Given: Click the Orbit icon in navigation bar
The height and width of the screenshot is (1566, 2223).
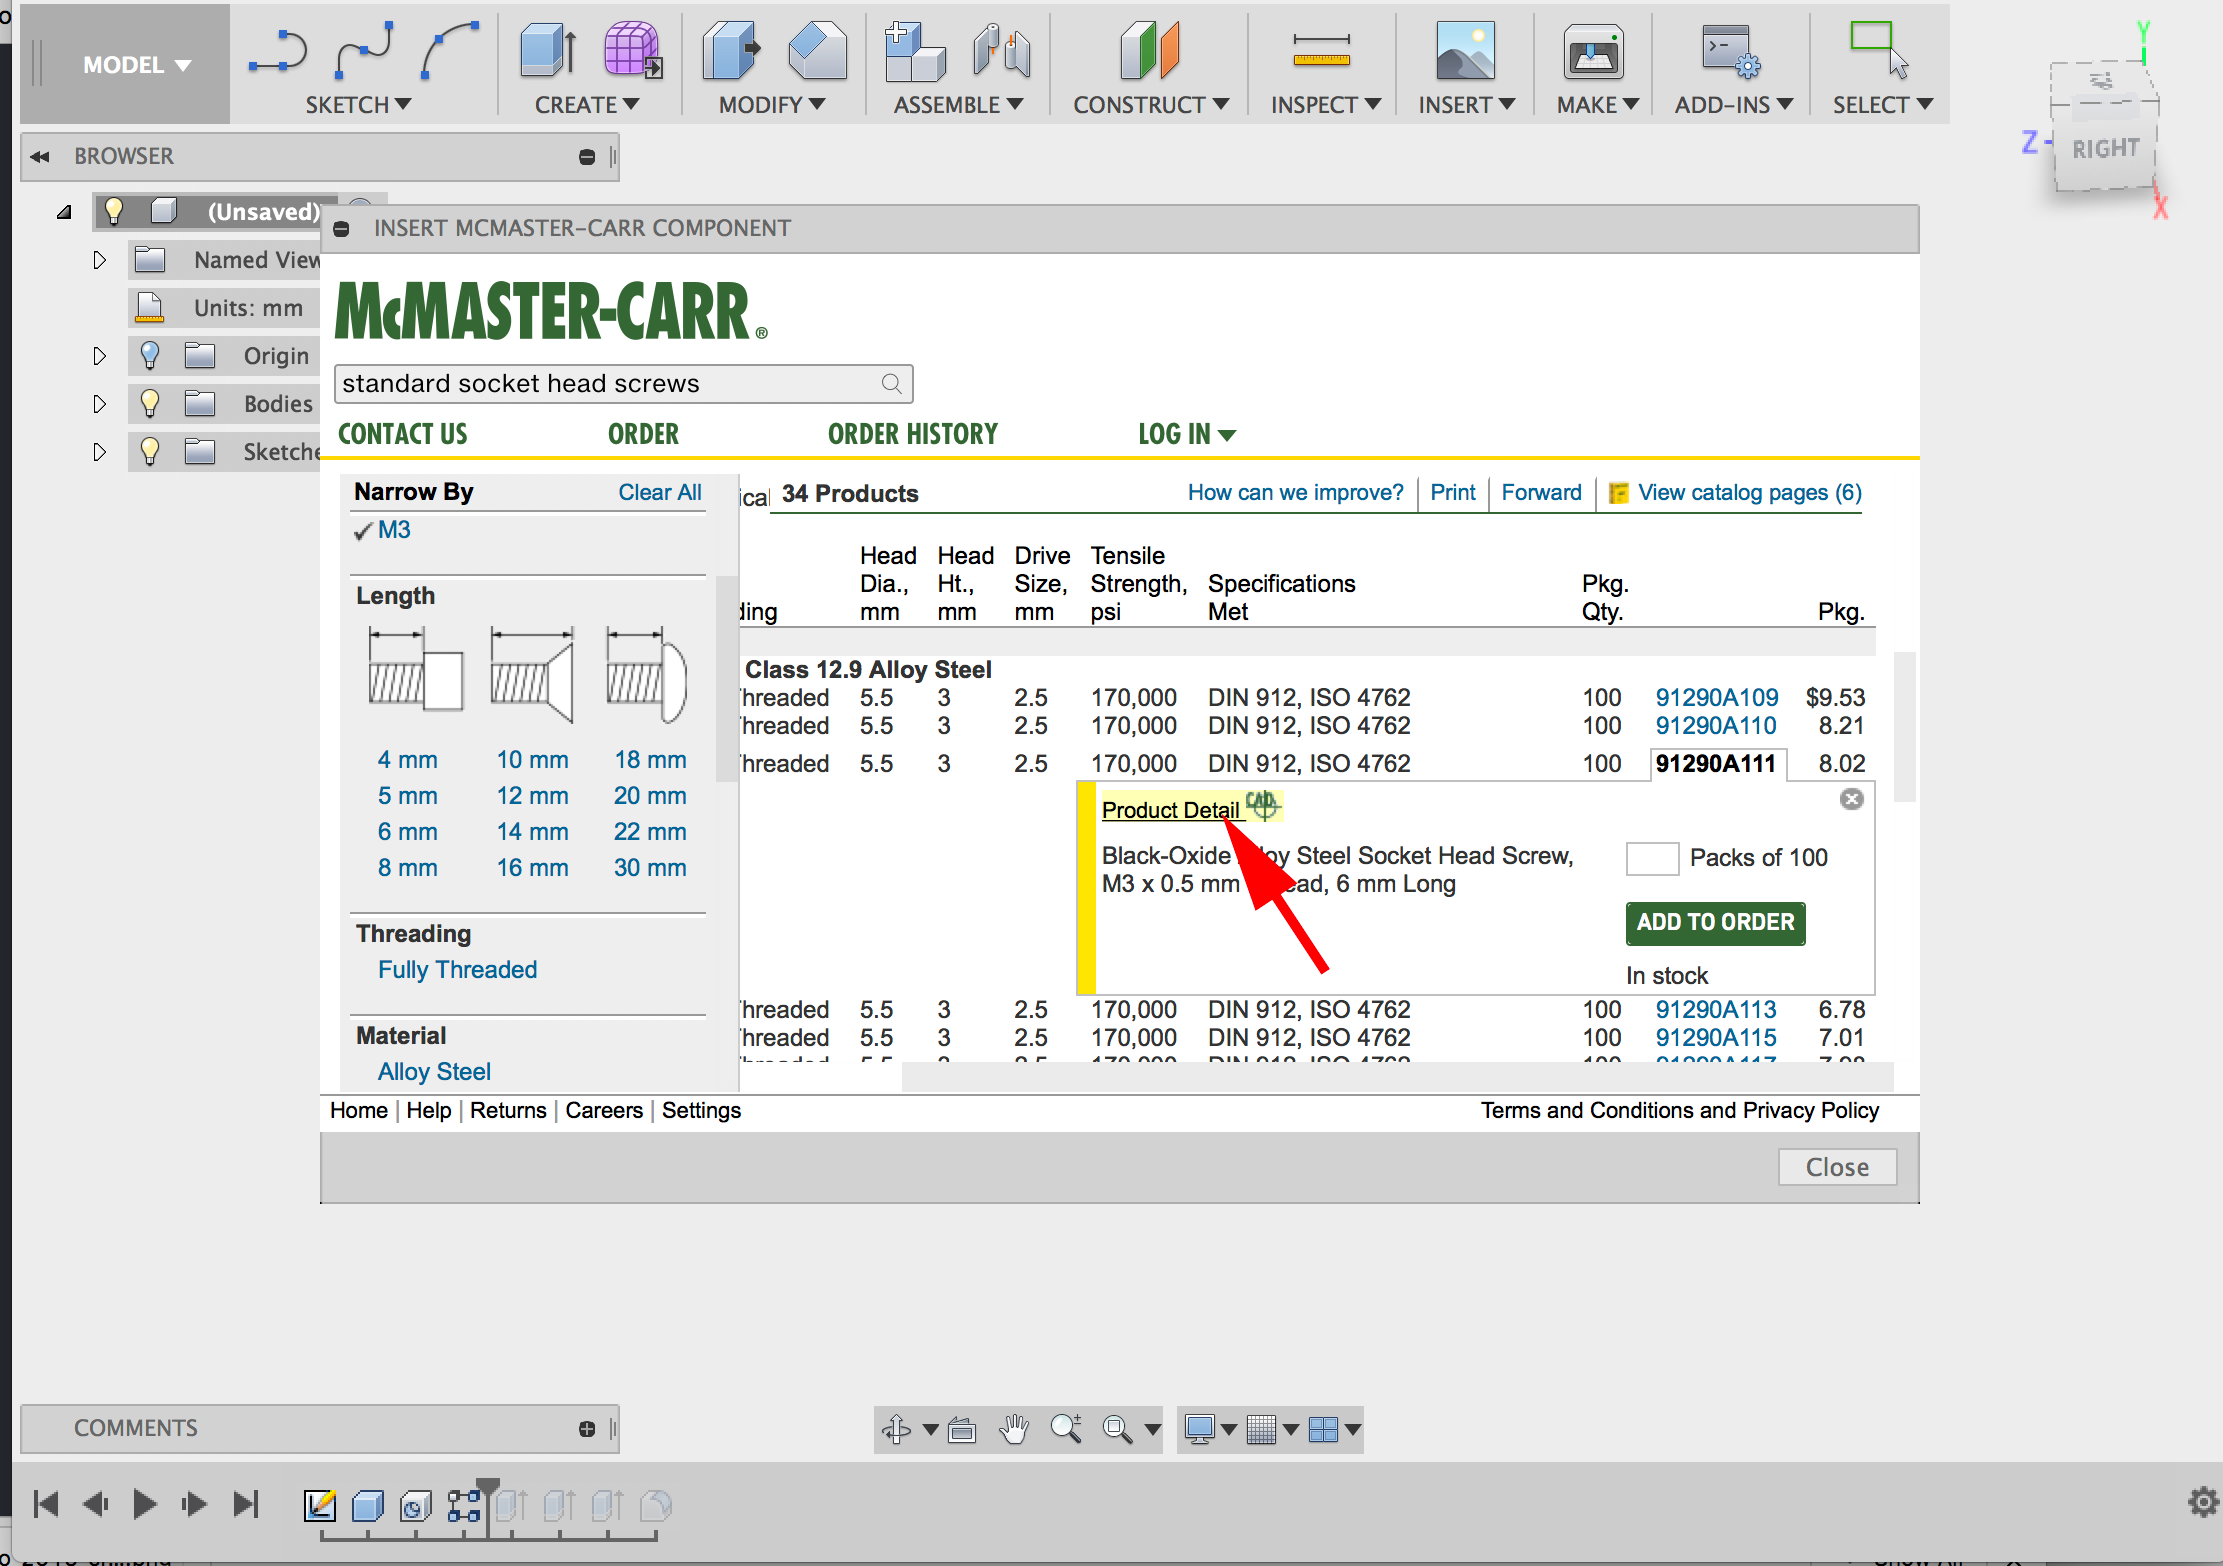Looking at the screenshot, I should 896,1429.
